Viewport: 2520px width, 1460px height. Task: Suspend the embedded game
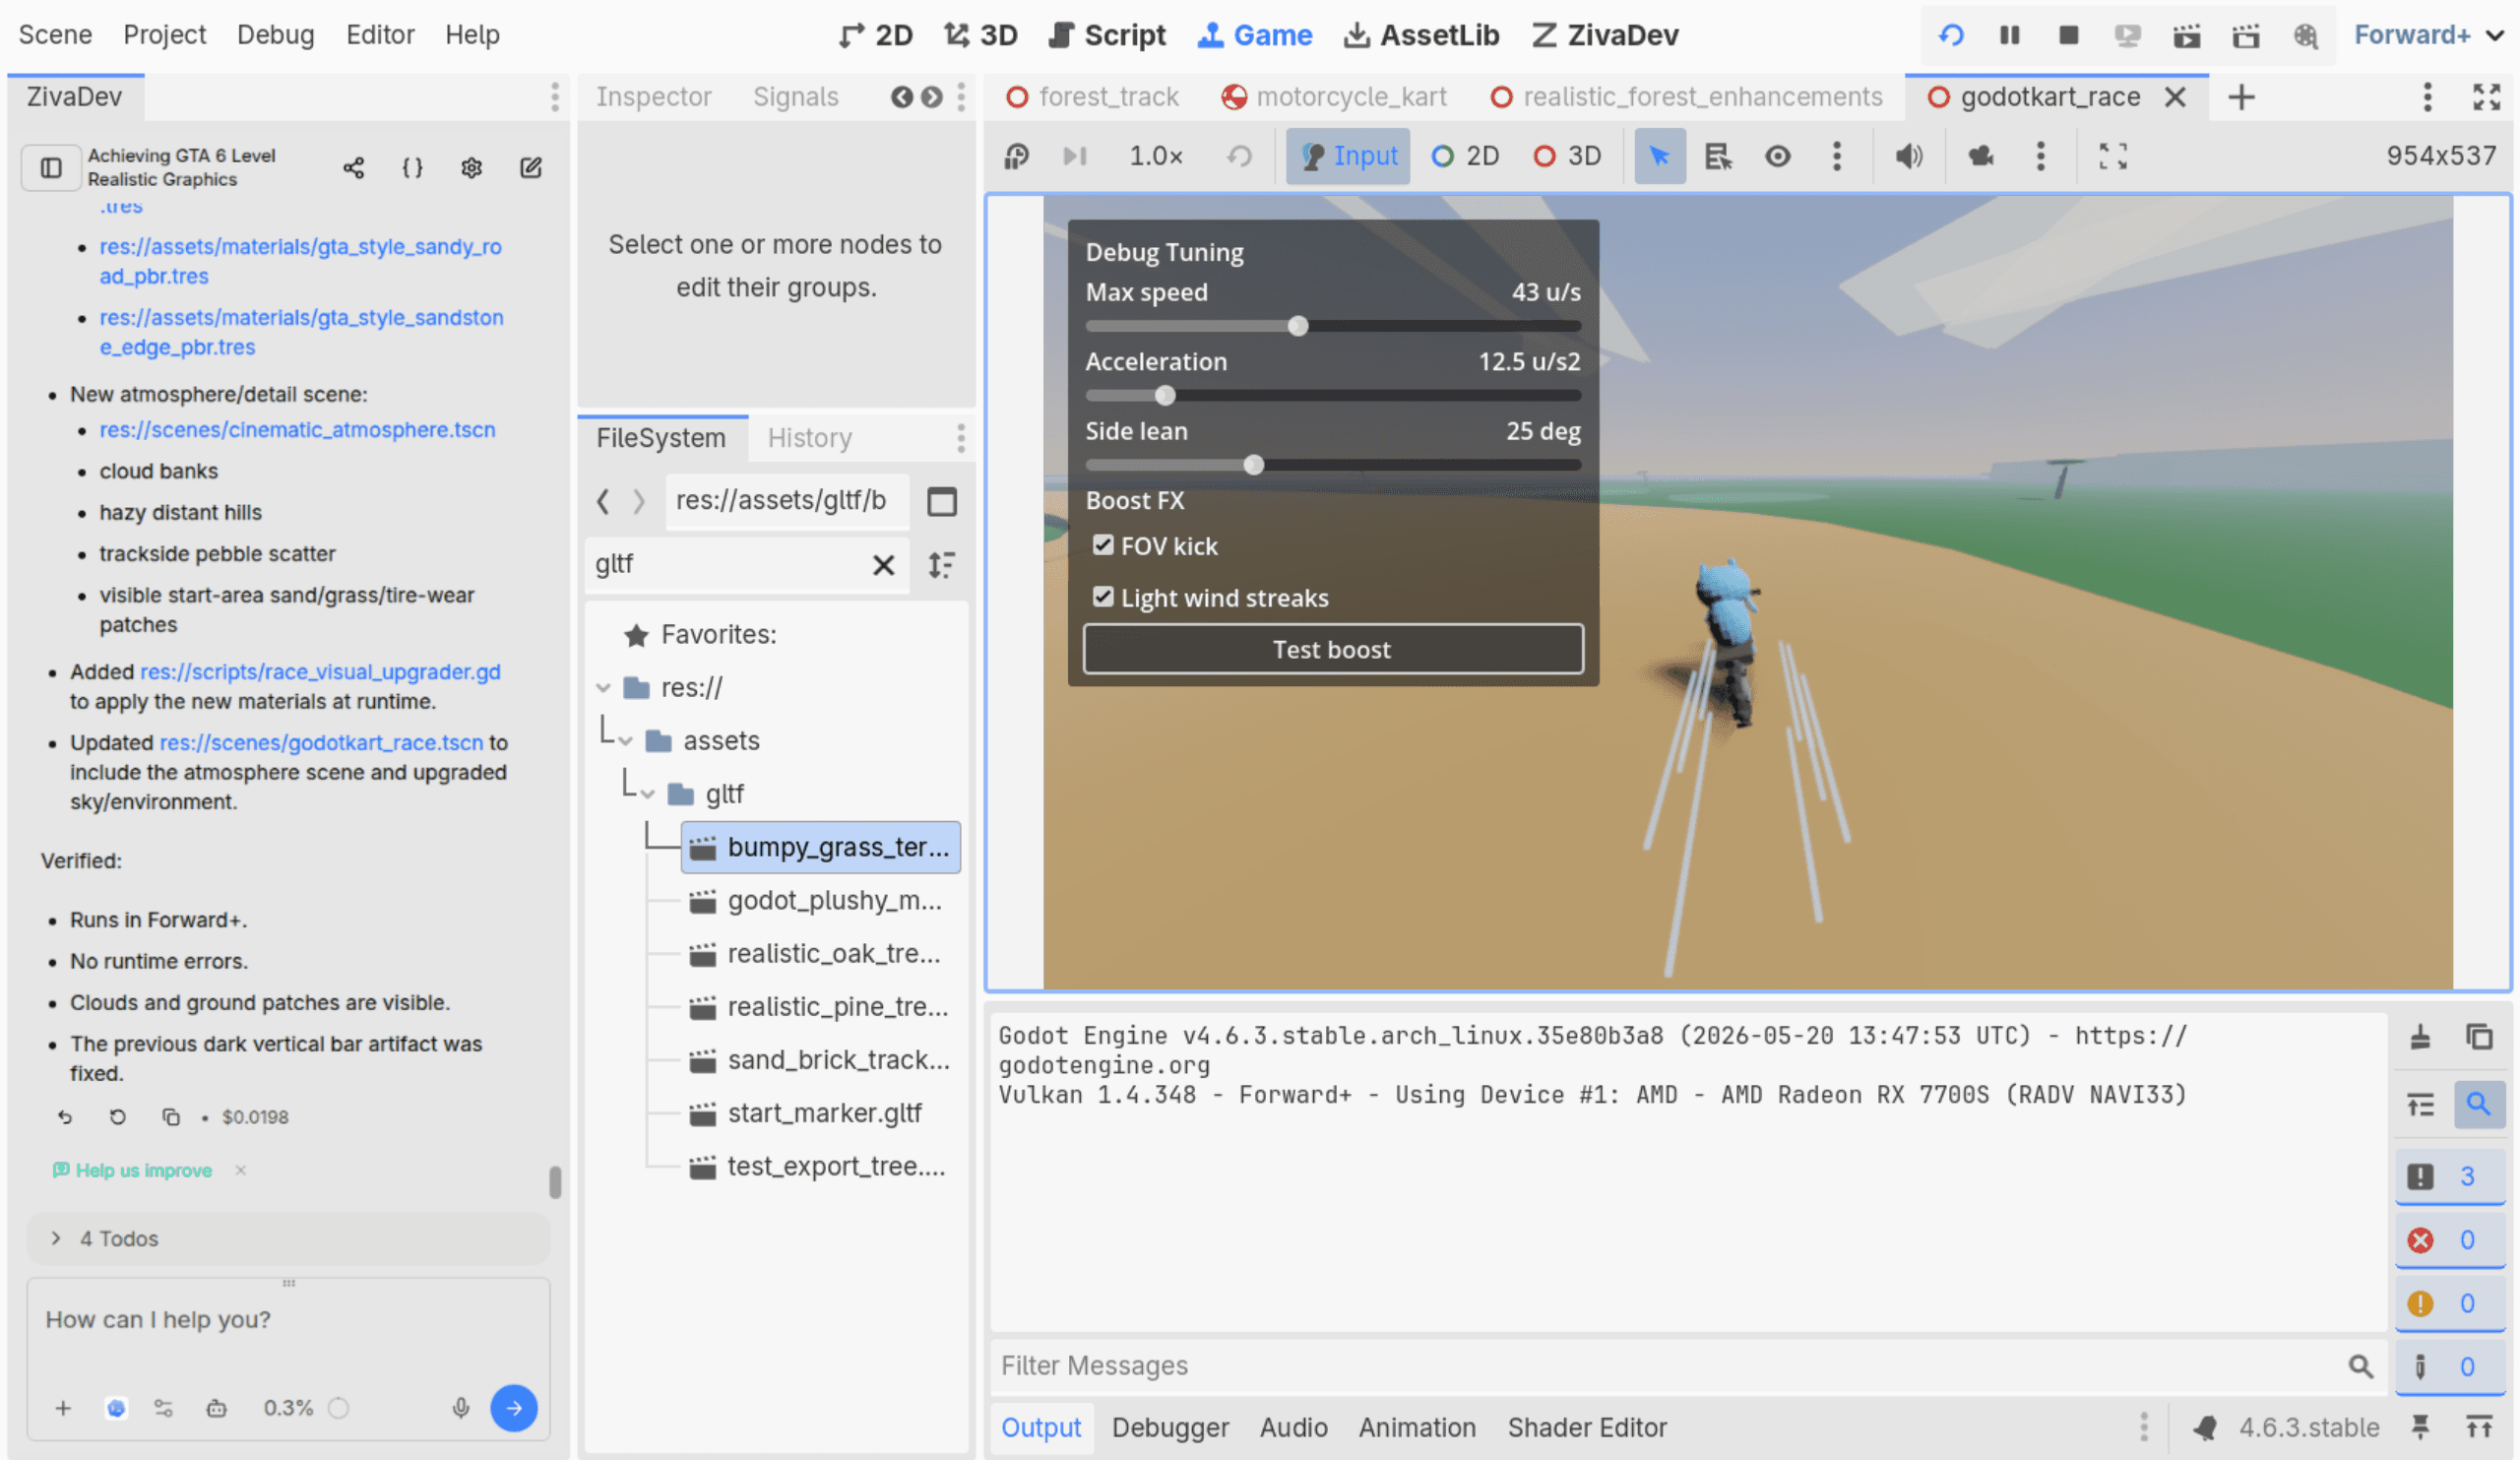click(1017, 156)
